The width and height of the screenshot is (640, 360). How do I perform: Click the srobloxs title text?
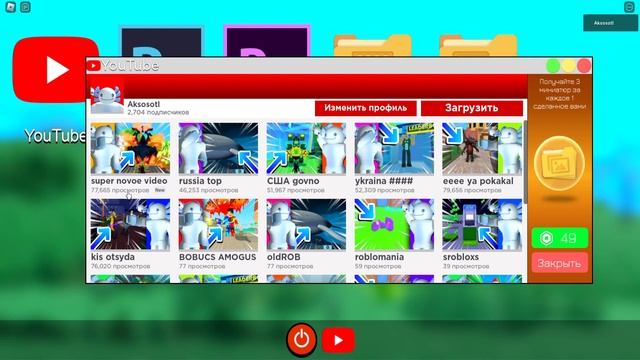click(x=461, y=257)
